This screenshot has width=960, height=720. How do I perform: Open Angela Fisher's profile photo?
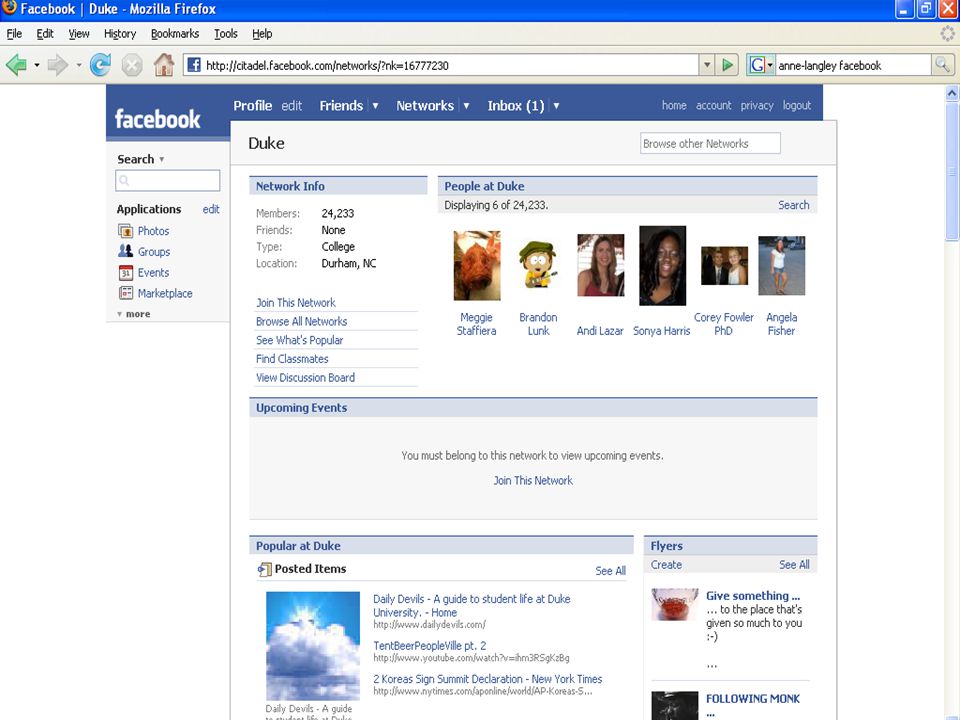click(782, 266)
